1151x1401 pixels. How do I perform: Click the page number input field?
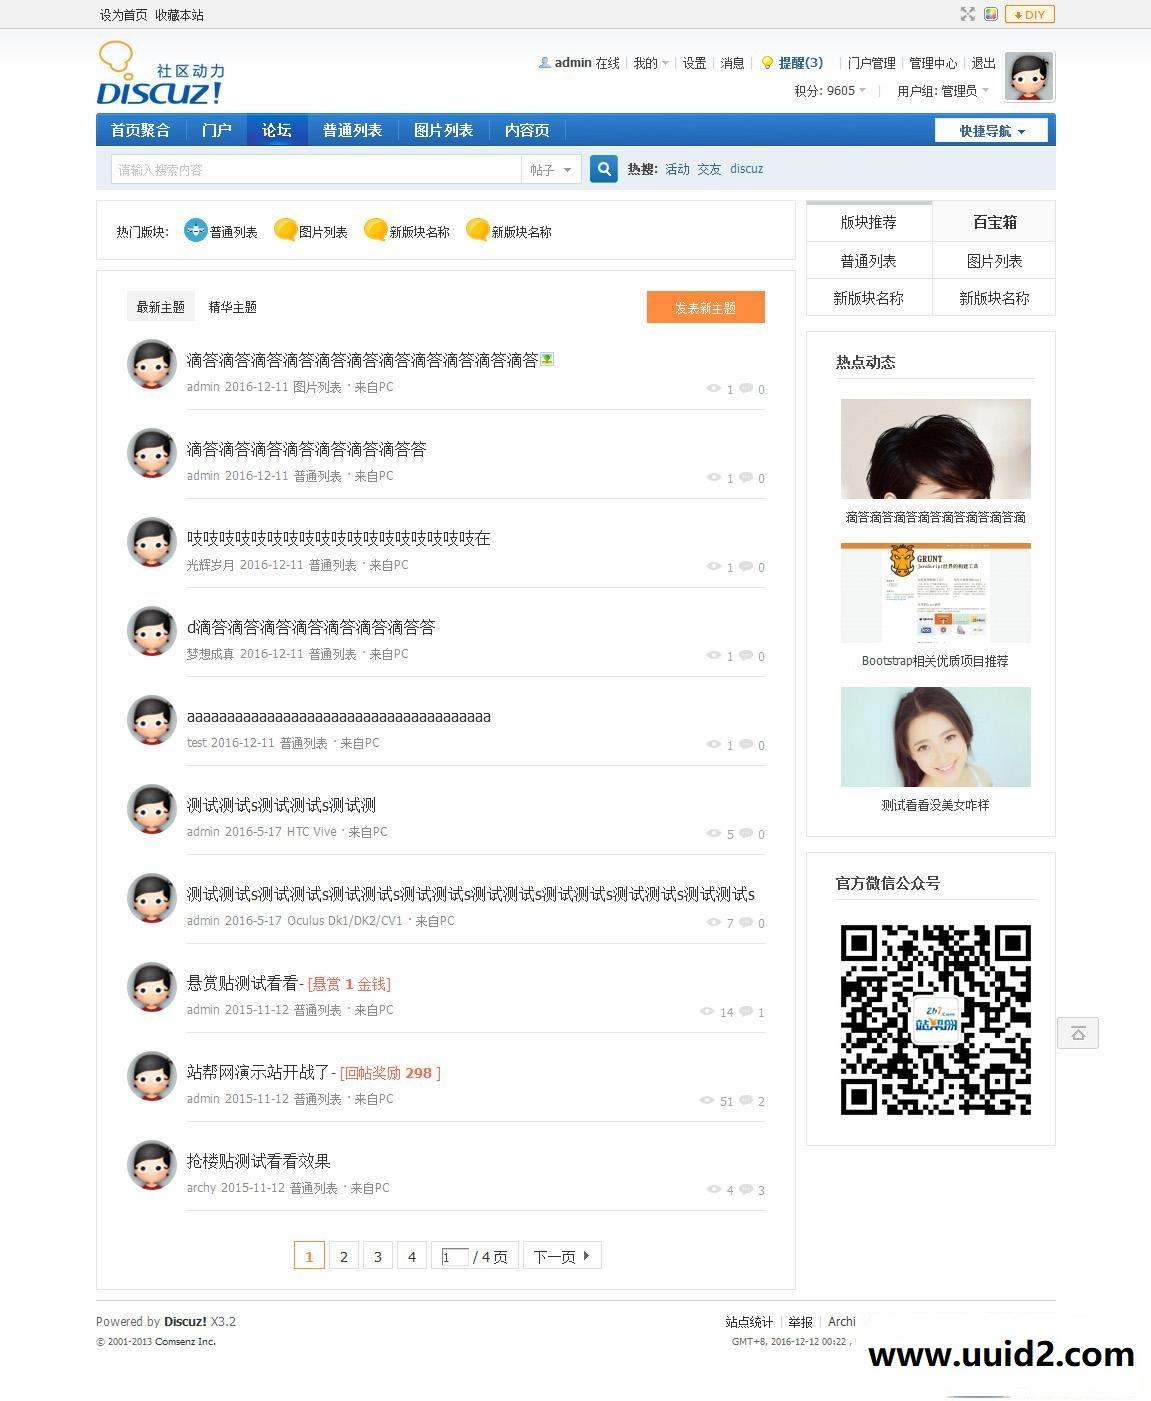[x=454, y=1255]
